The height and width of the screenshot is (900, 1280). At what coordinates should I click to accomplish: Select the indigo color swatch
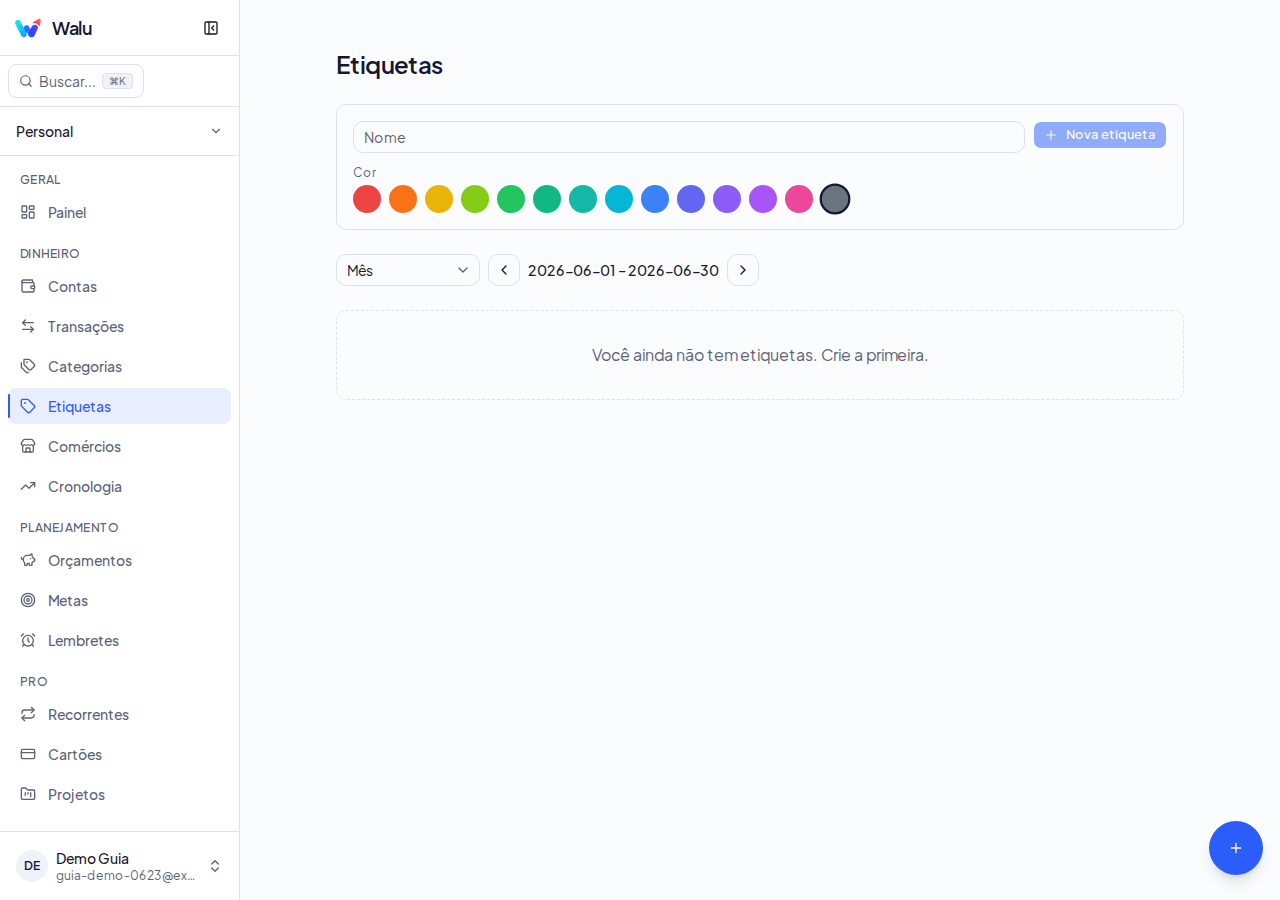pyautogui.click(x=691, y=199)
